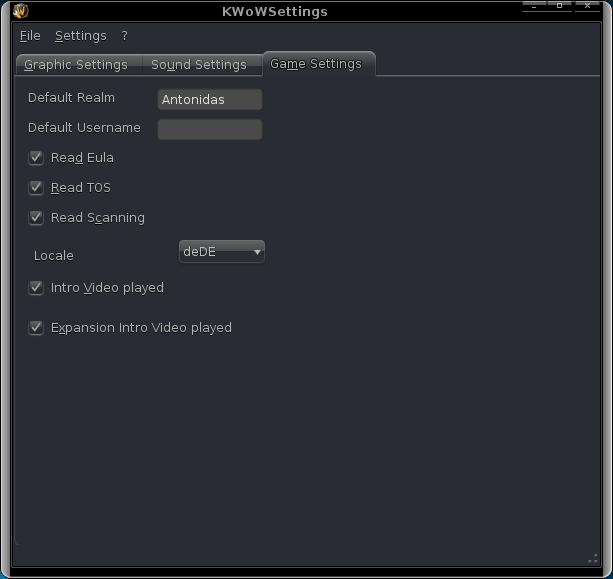
Task: Open the ? help menu
Action: 124,36
